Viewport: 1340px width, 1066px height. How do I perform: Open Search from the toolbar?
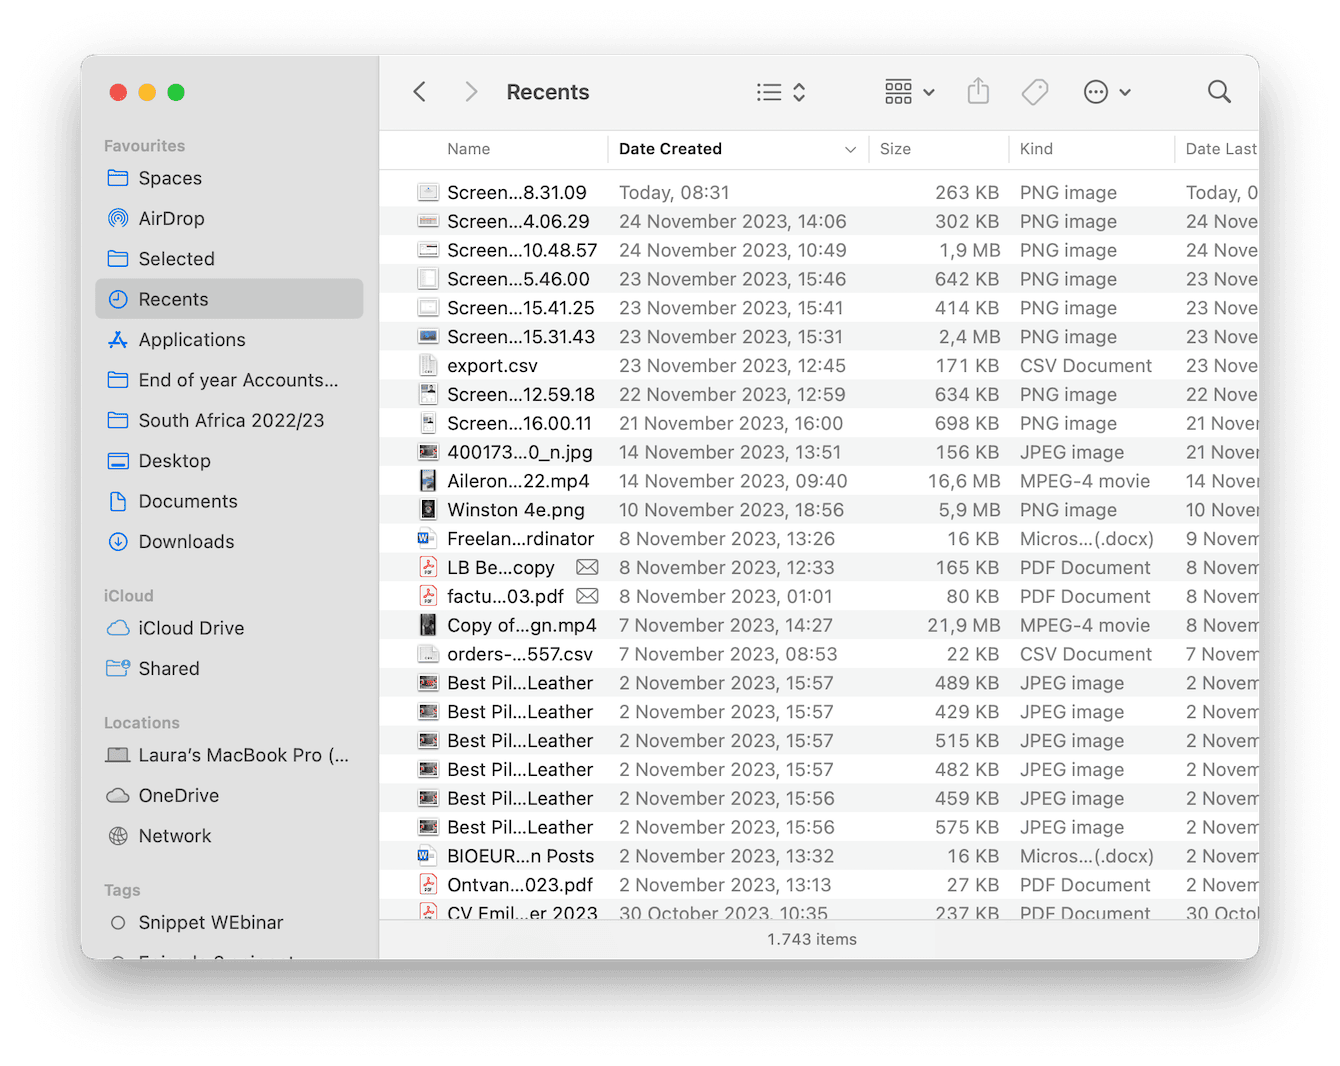1219,91
